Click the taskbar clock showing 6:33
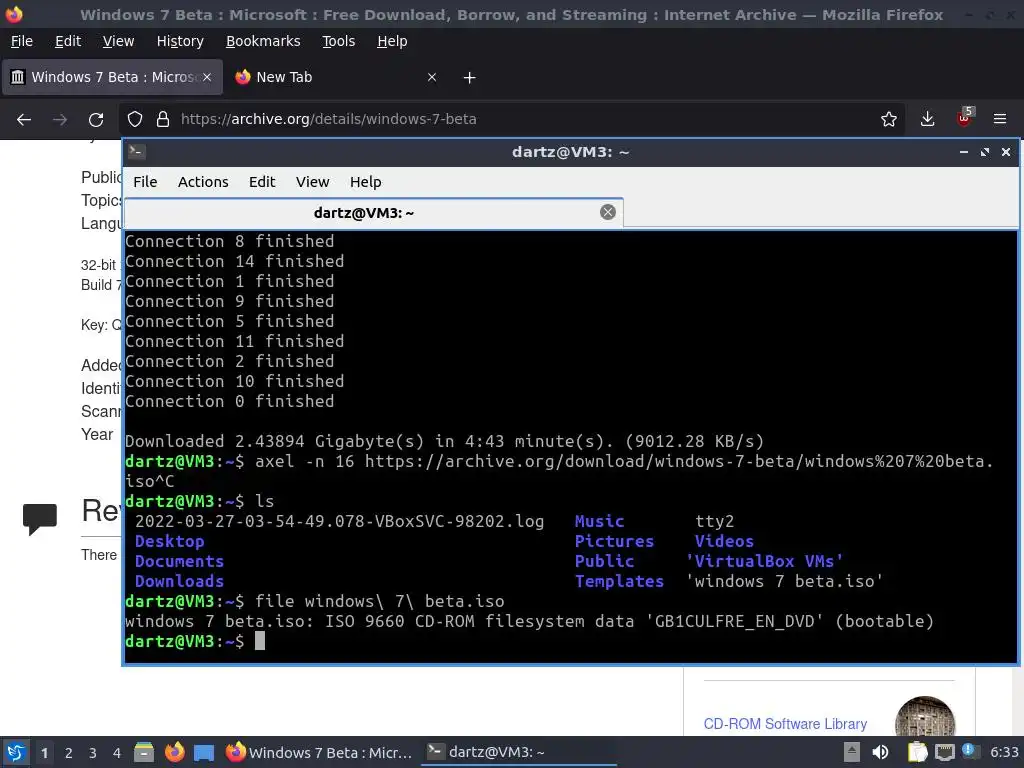This screenshot has height=768, width=1024. pyautogui.click(x=1004, y=752)
